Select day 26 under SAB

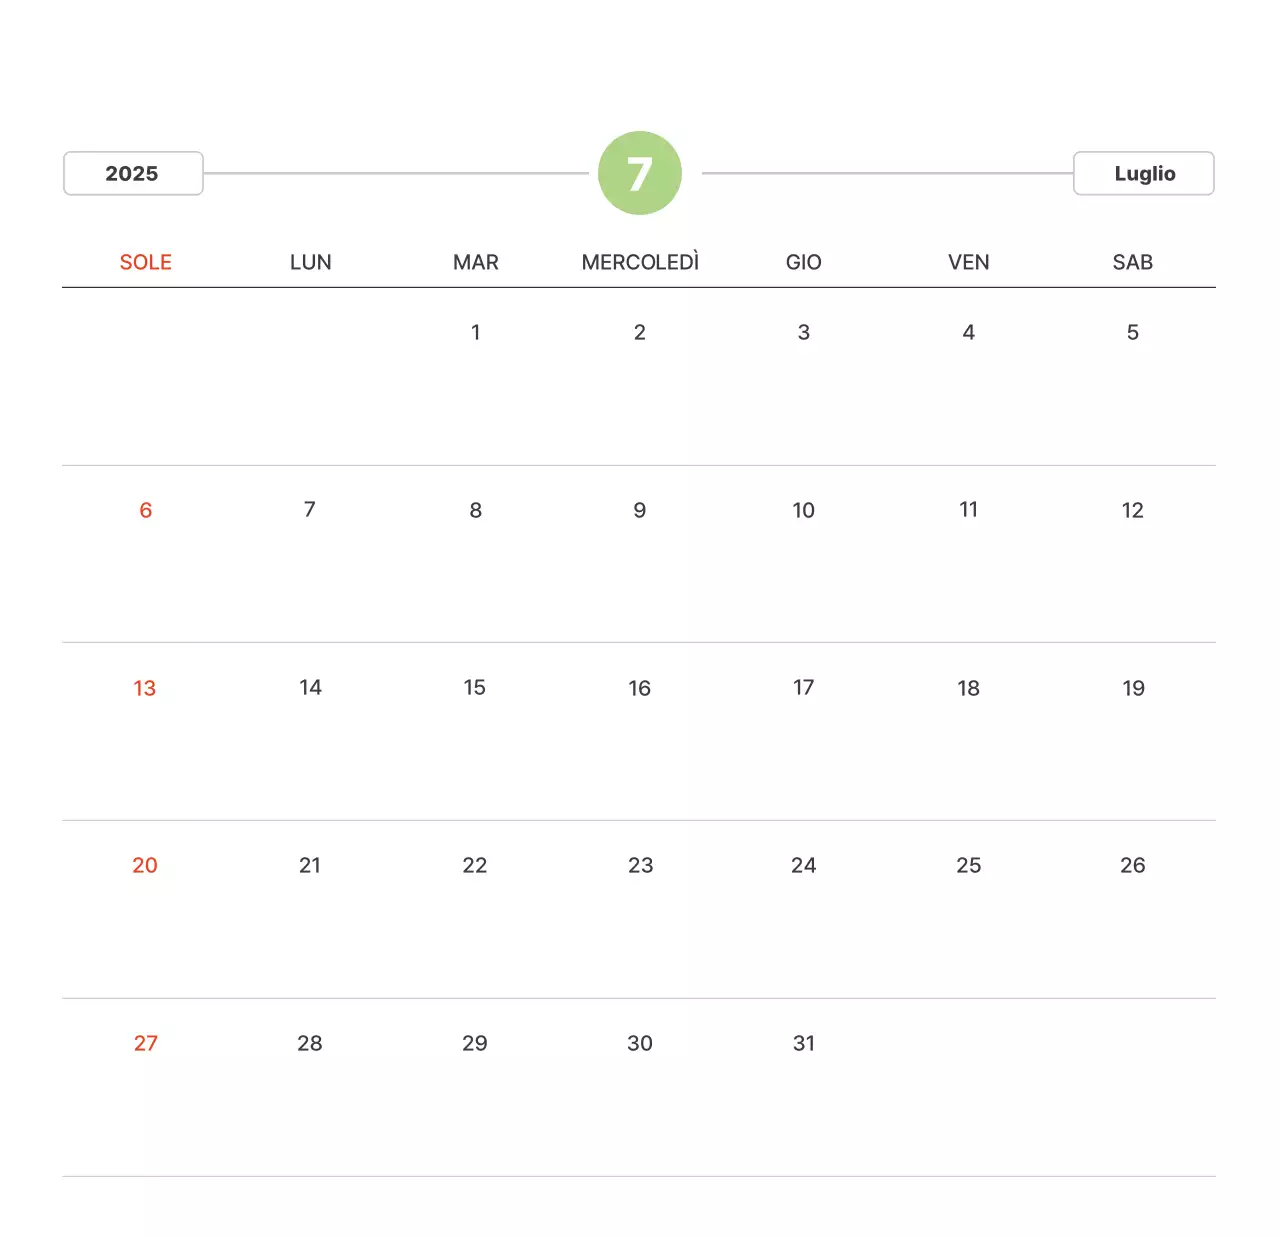coord(1132,865)
